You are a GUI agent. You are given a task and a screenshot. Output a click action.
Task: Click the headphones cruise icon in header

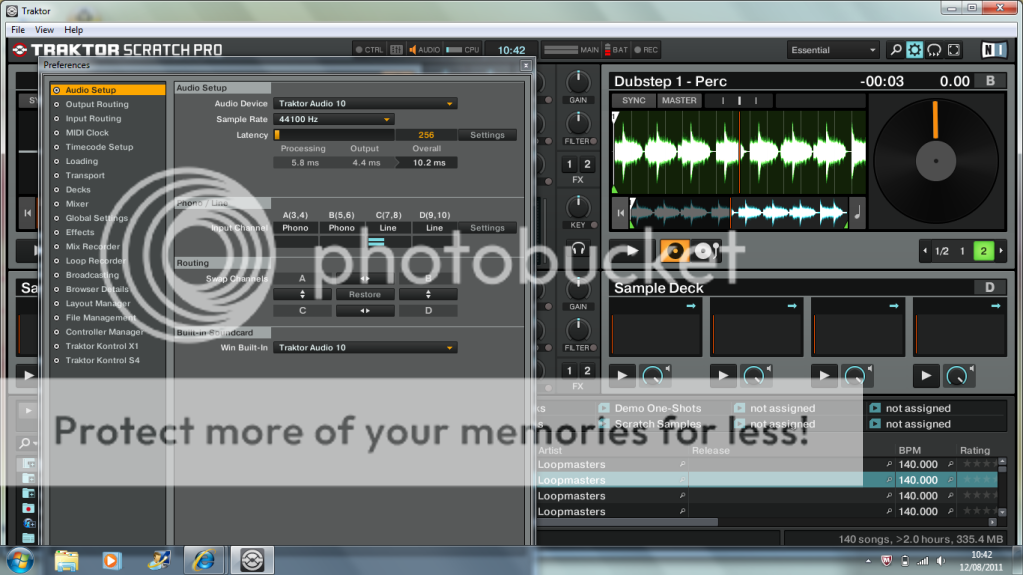[x=934, y=50]
